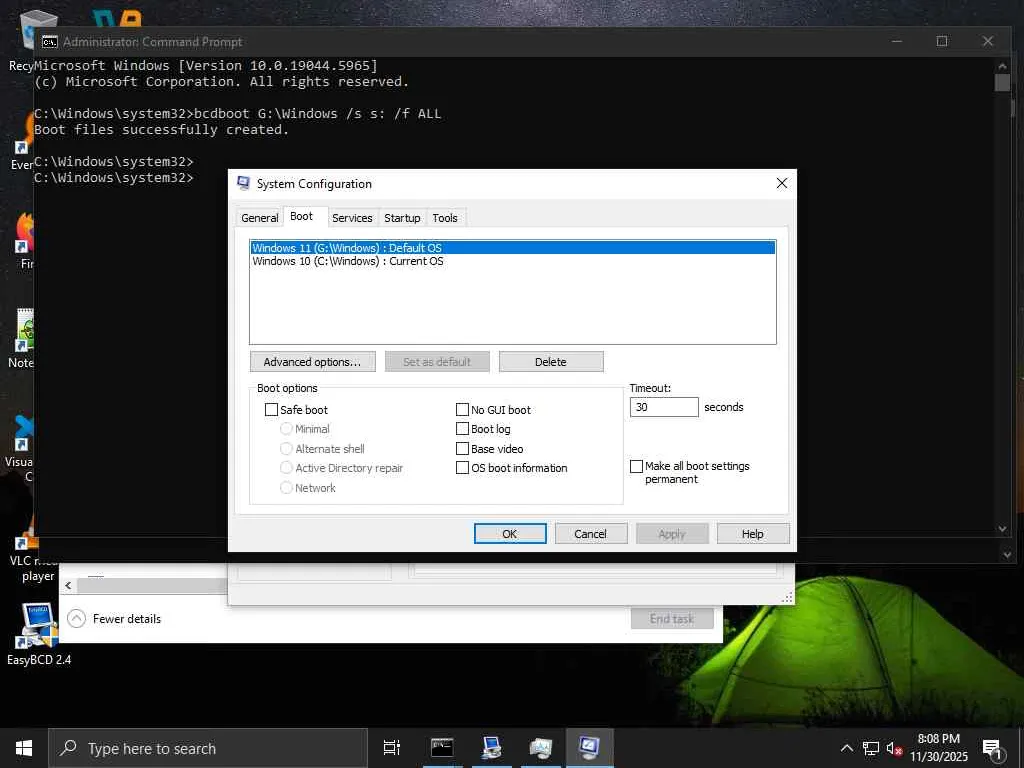
Task: Switch to System Configuration taskbar icon
Action: tap(590, 748)
